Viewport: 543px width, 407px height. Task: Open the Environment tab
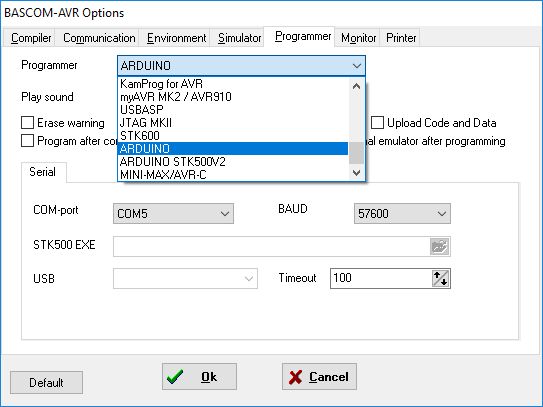176,38
